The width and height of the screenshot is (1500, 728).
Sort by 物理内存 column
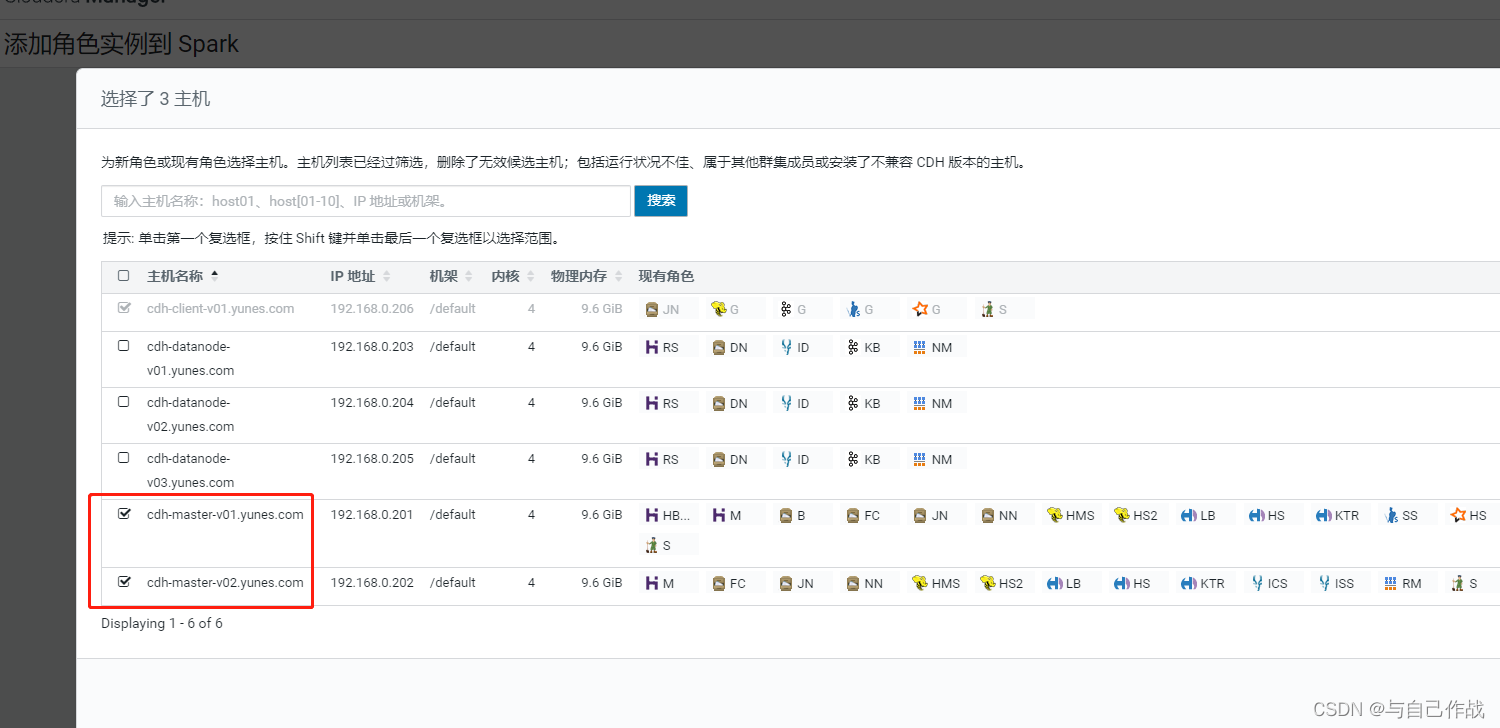point(587,276)
